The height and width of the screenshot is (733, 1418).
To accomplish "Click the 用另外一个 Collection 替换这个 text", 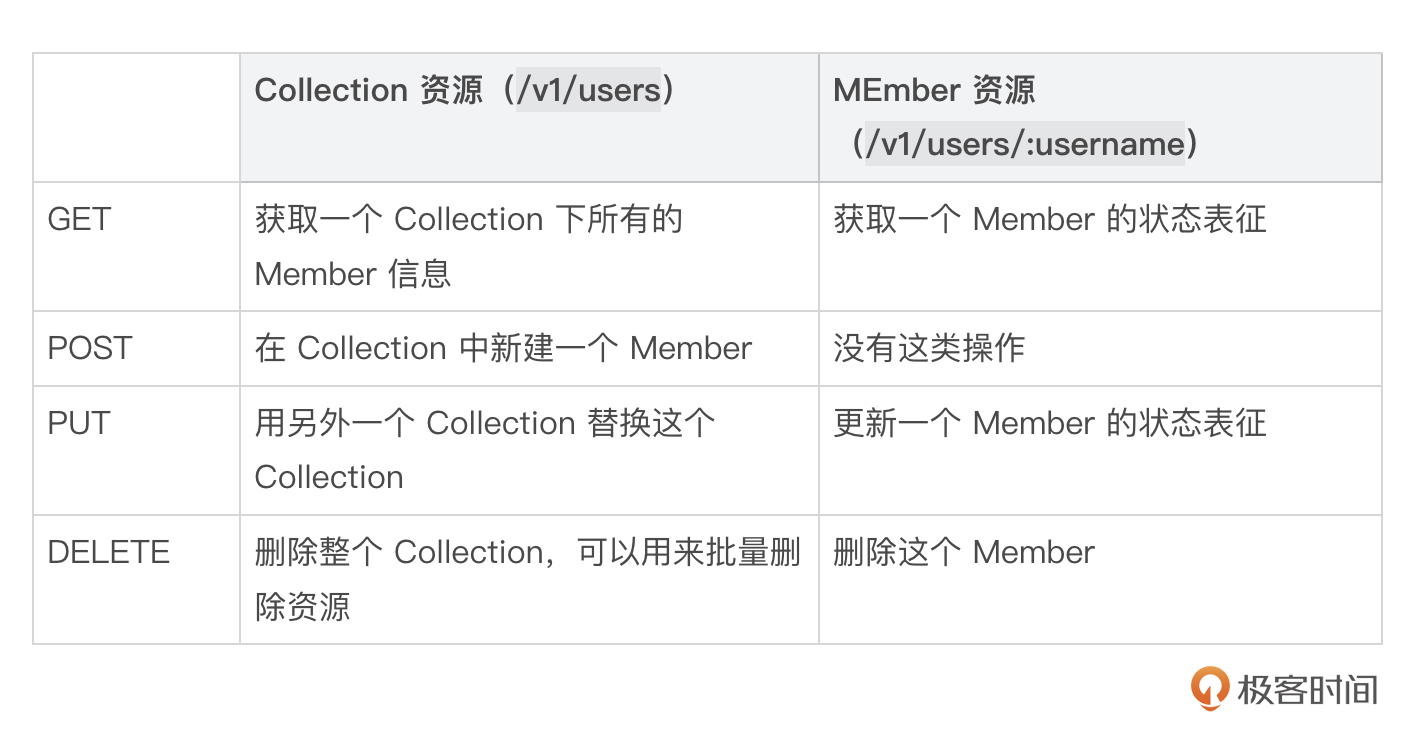I will coord(485,423).
